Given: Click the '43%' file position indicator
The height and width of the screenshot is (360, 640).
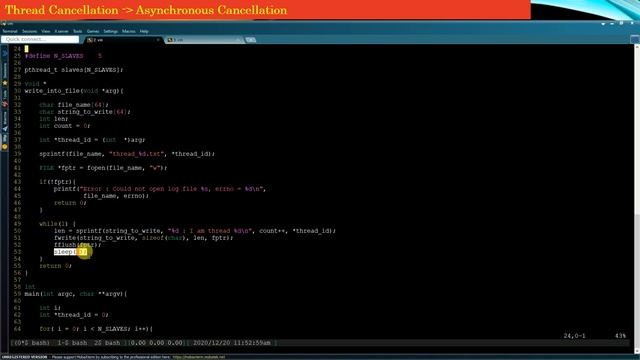Looking at the screenshot, I should 620,336.
